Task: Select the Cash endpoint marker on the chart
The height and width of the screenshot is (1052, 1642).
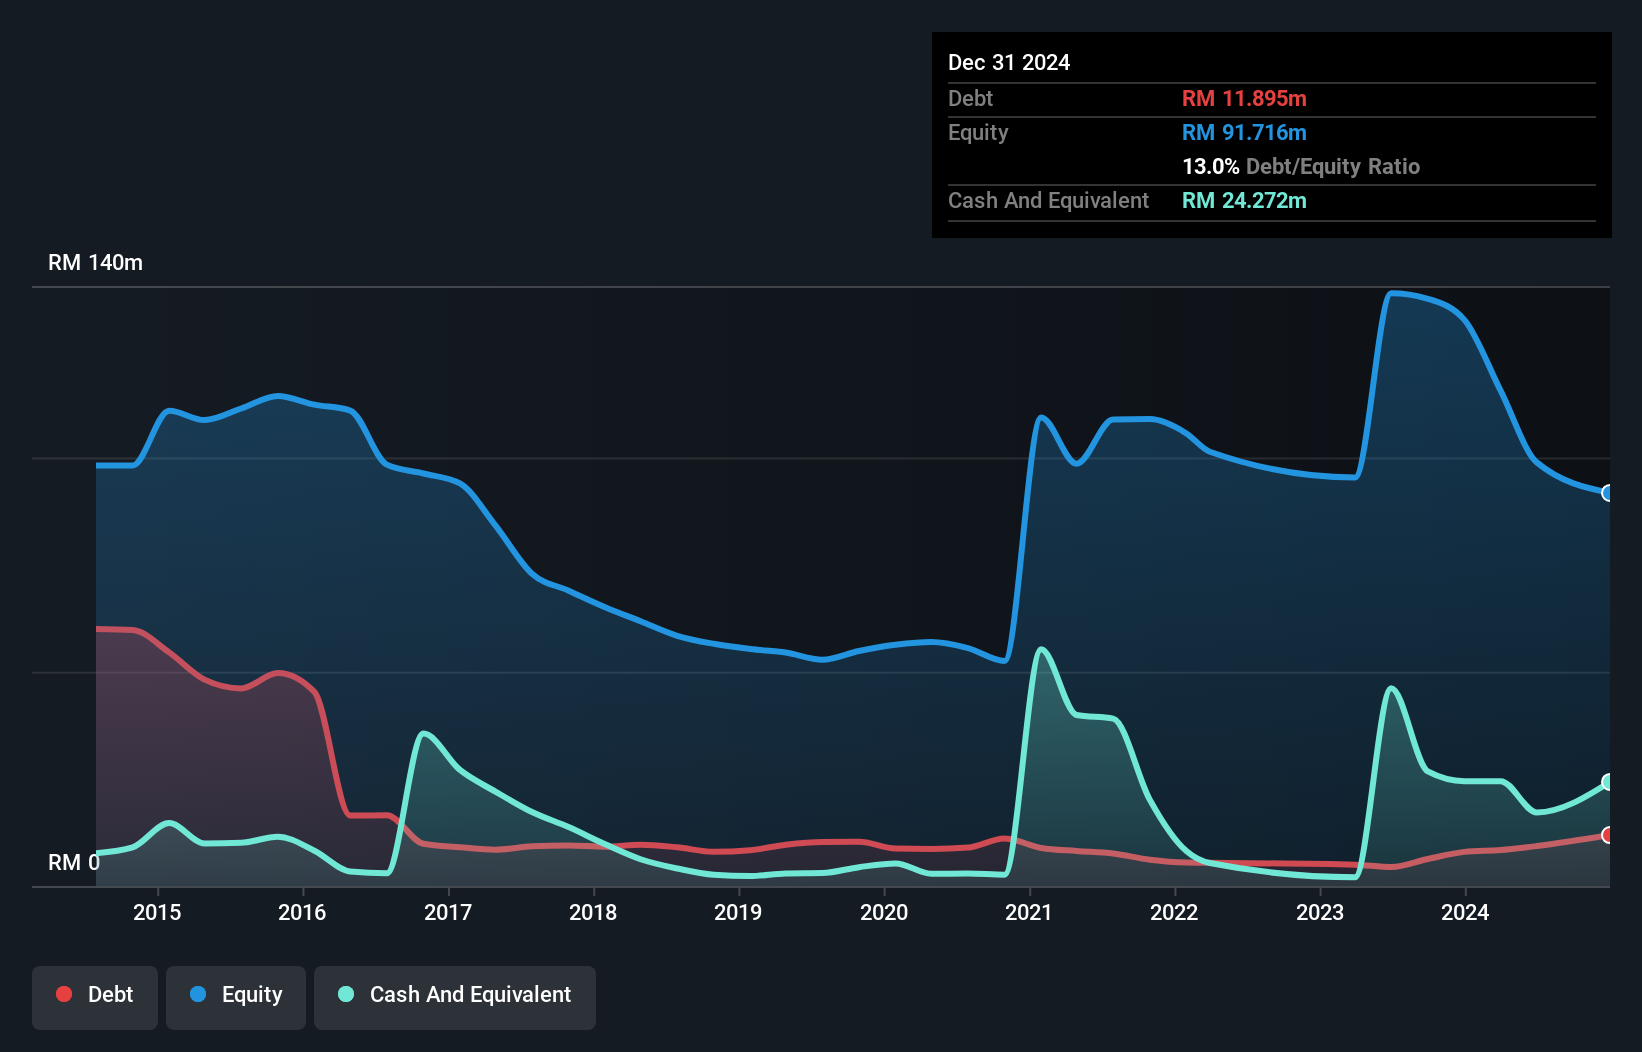Action: [x=1608, y=782]
